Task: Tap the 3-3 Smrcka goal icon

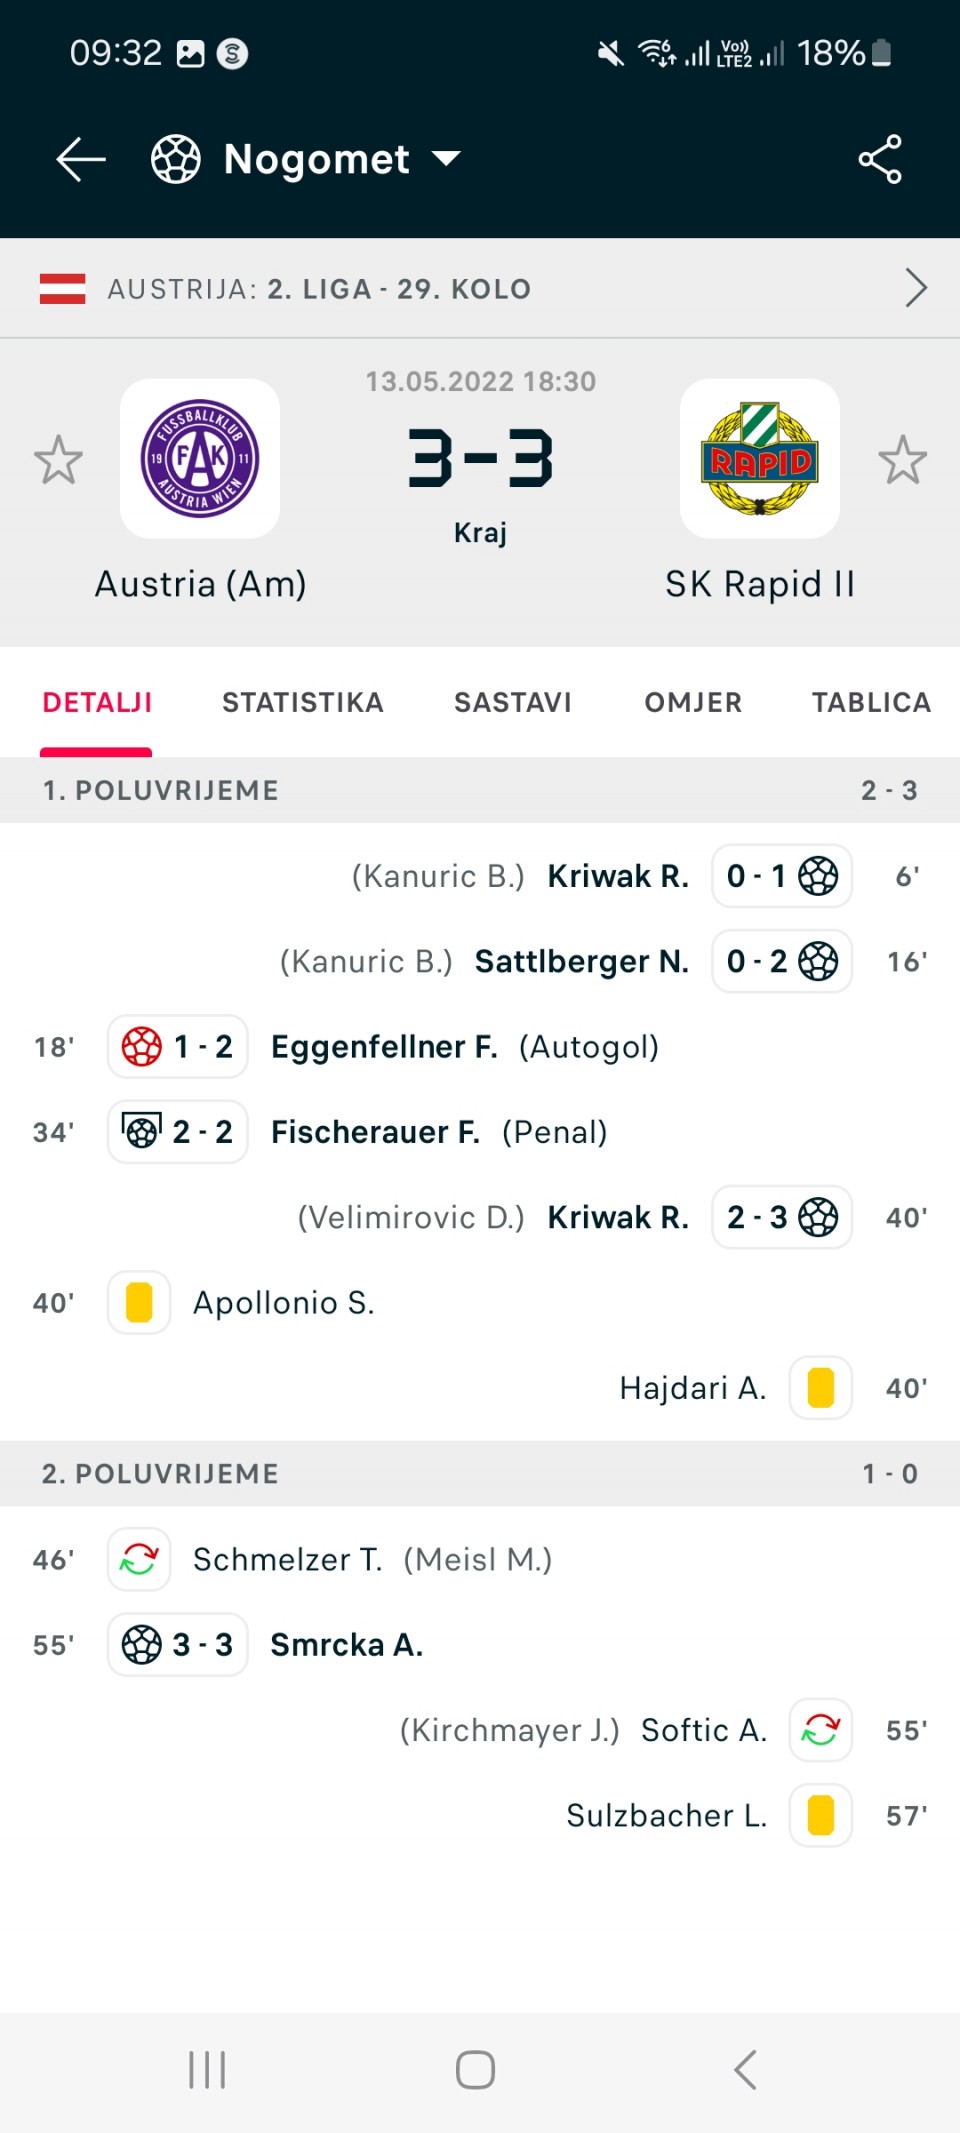Action: tap(141, 1644)
